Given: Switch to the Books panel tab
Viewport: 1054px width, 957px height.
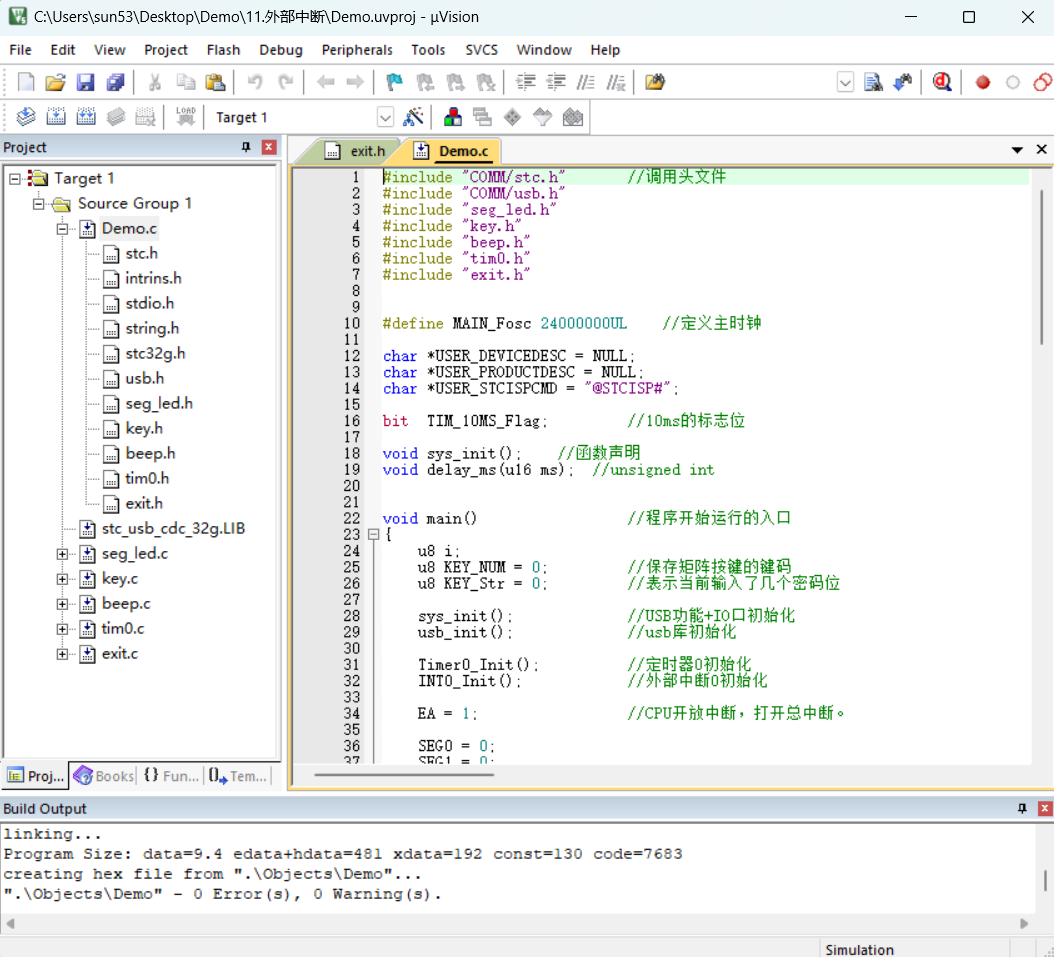Looking at the screenshot, I should [104, 776].
